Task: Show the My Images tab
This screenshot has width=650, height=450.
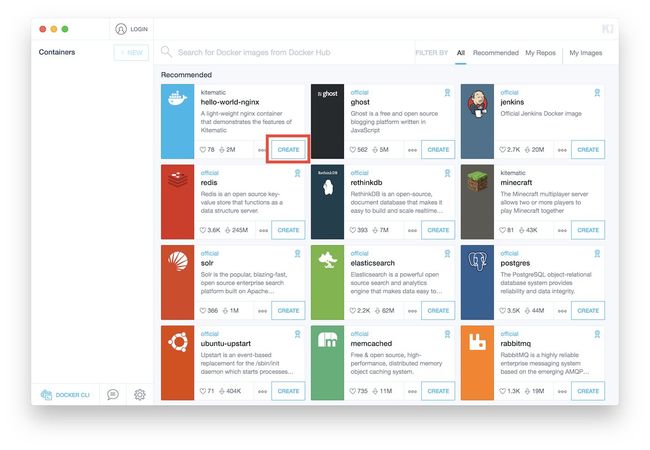Action: coord(586,53)
